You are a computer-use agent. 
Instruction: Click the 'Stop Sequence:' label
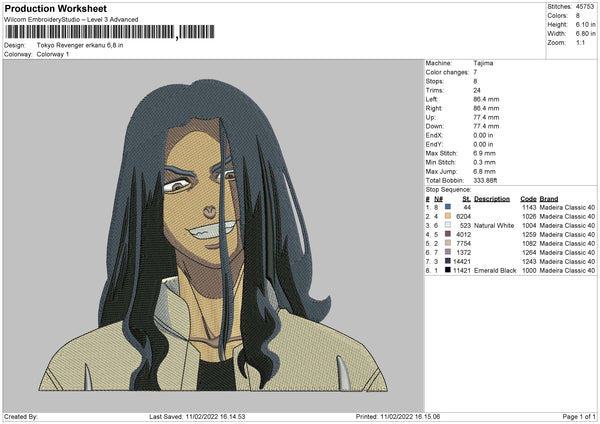(x=448, y=189)
